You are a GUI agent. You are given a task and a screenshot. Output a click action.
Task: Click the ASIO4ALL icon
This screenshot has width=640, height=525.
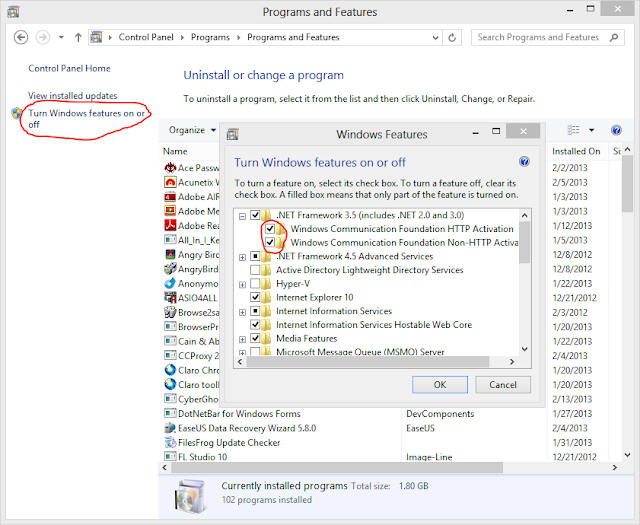pos(170,298)
